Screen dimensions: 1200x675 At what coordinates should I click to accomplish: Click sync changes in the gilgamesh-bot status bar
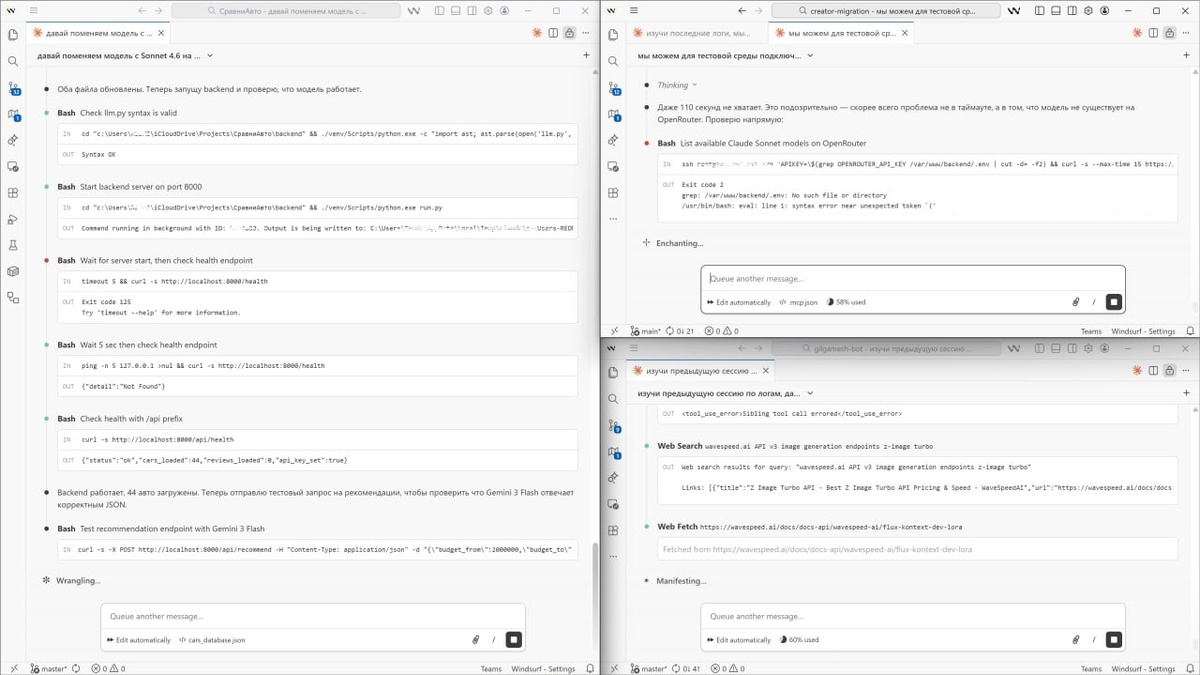pos(685,669)
